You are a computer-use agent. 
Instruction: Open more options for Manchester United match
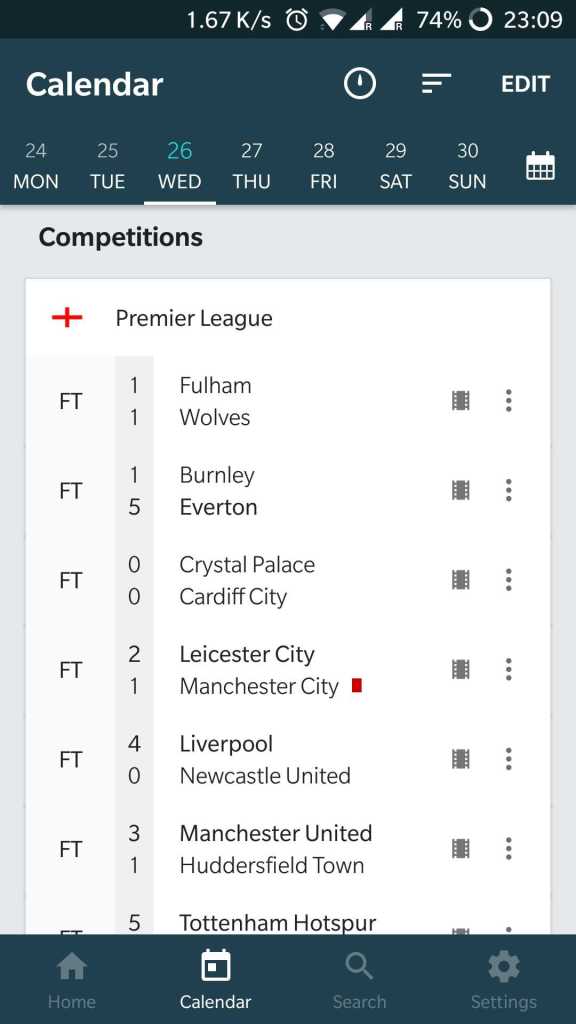coord(508,848)
